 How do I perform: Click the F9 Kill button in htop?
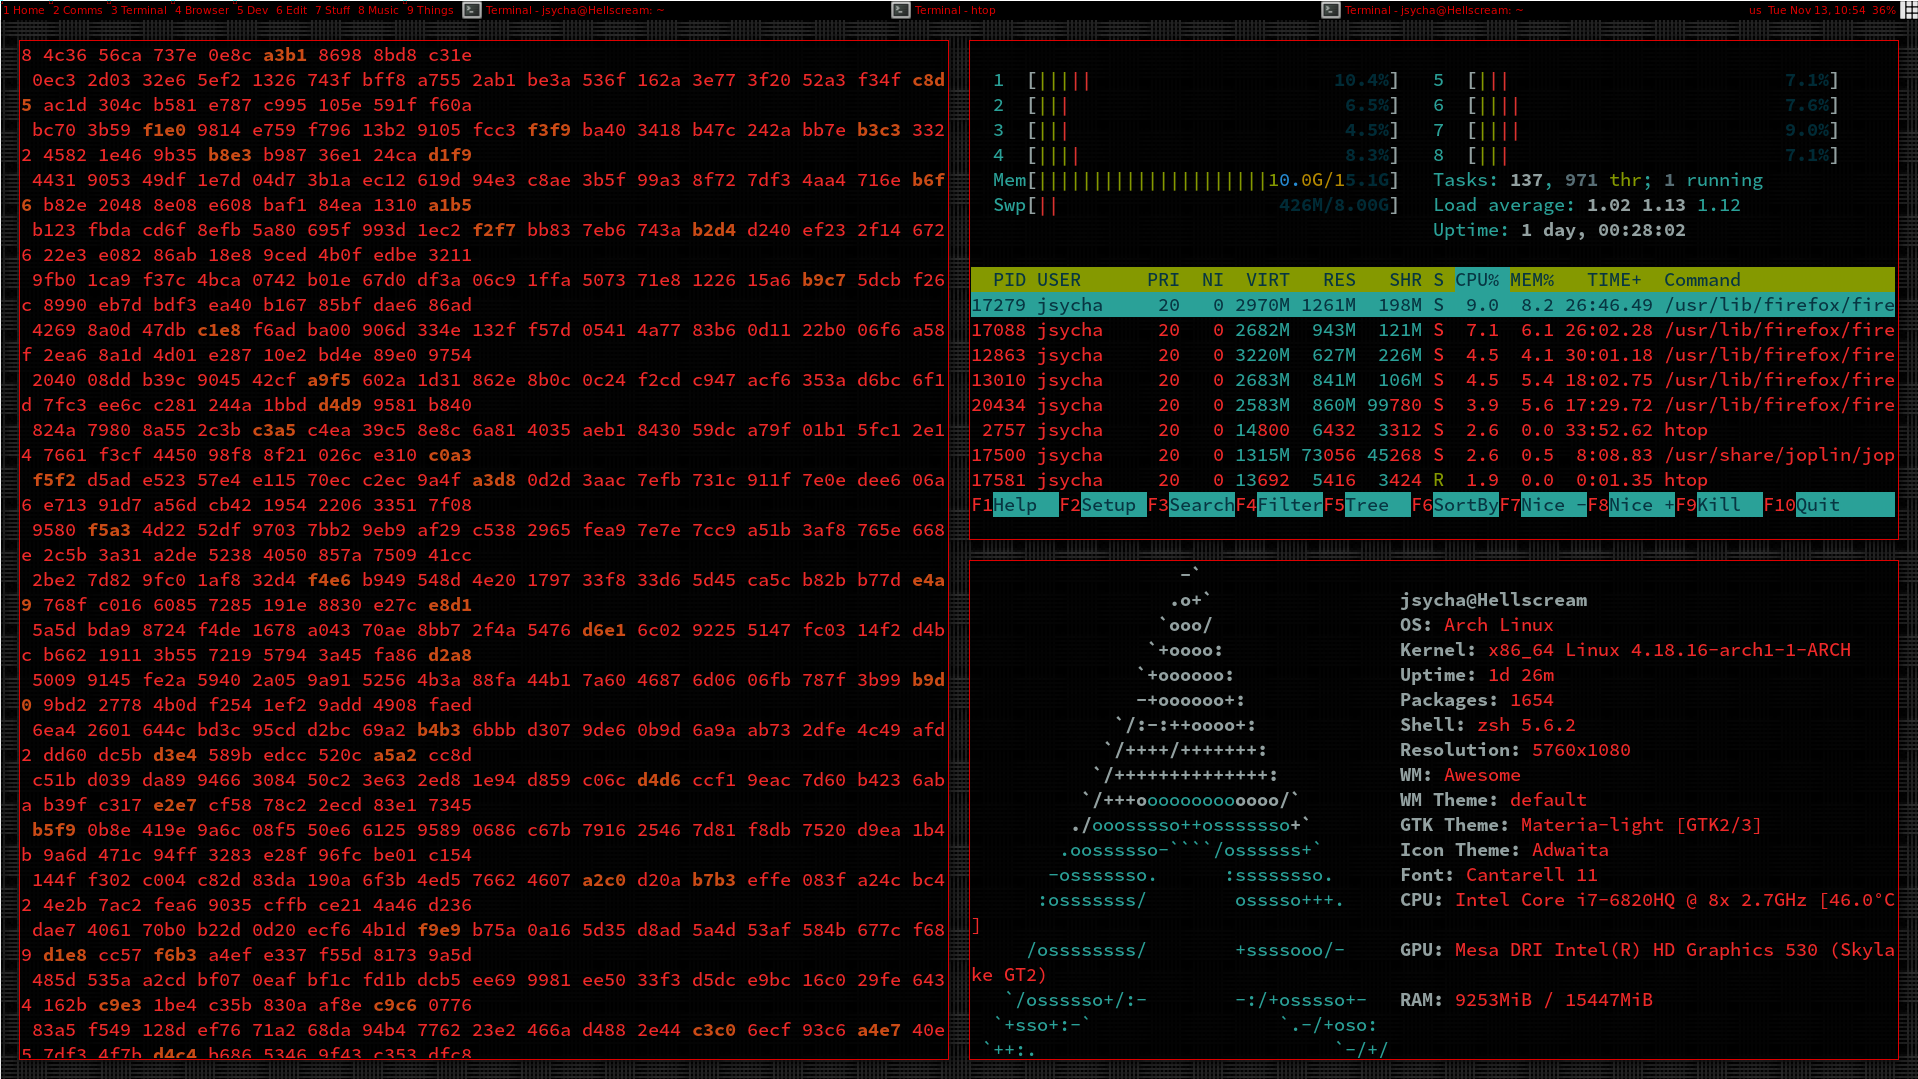[1719, 505]
